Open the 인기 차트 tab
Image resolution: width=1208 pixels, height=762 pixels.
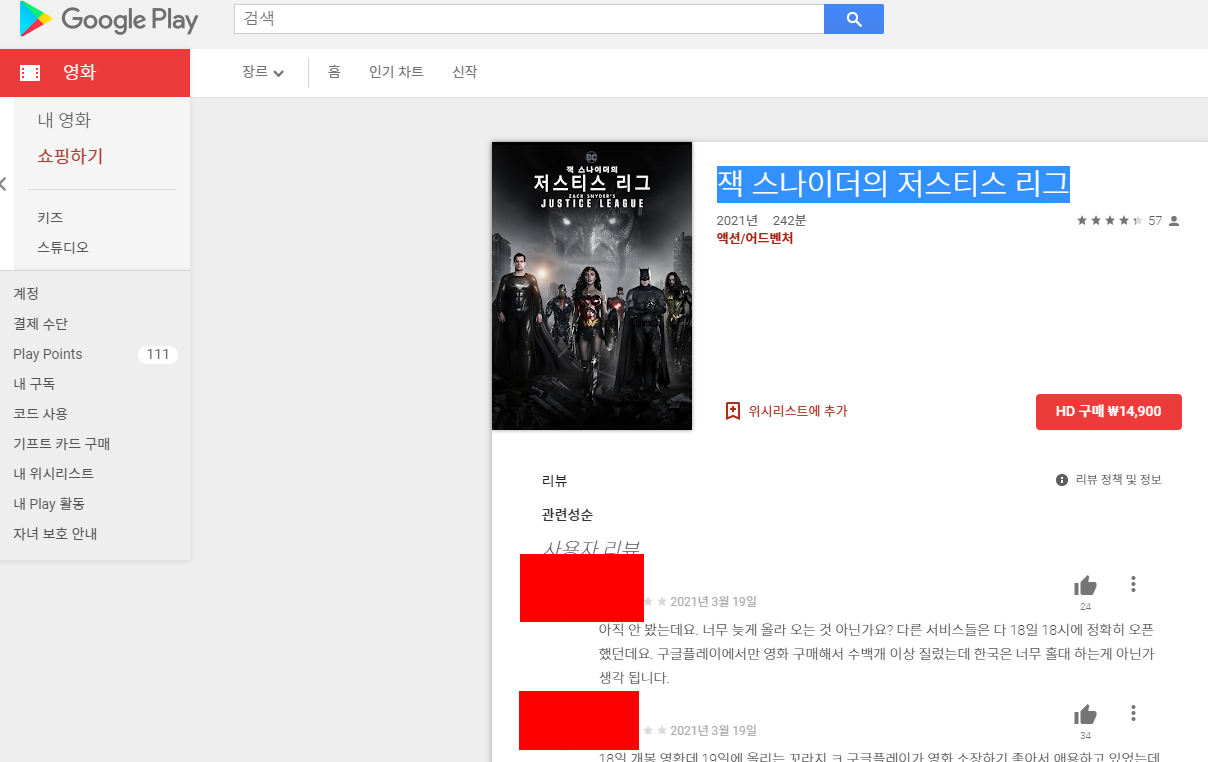point(396,72)
